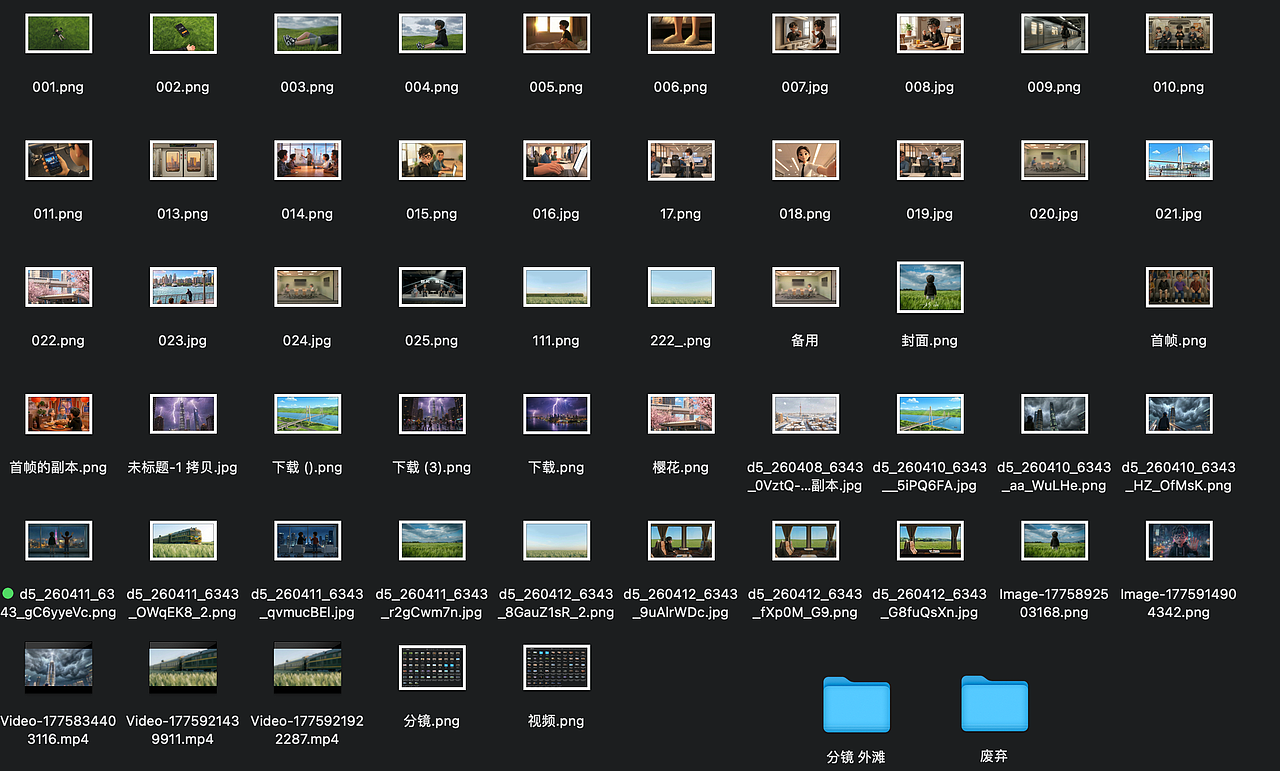Select the d5_260410_6343__5iPQ6FA.jpg thumbnail

tap(930, 414)
